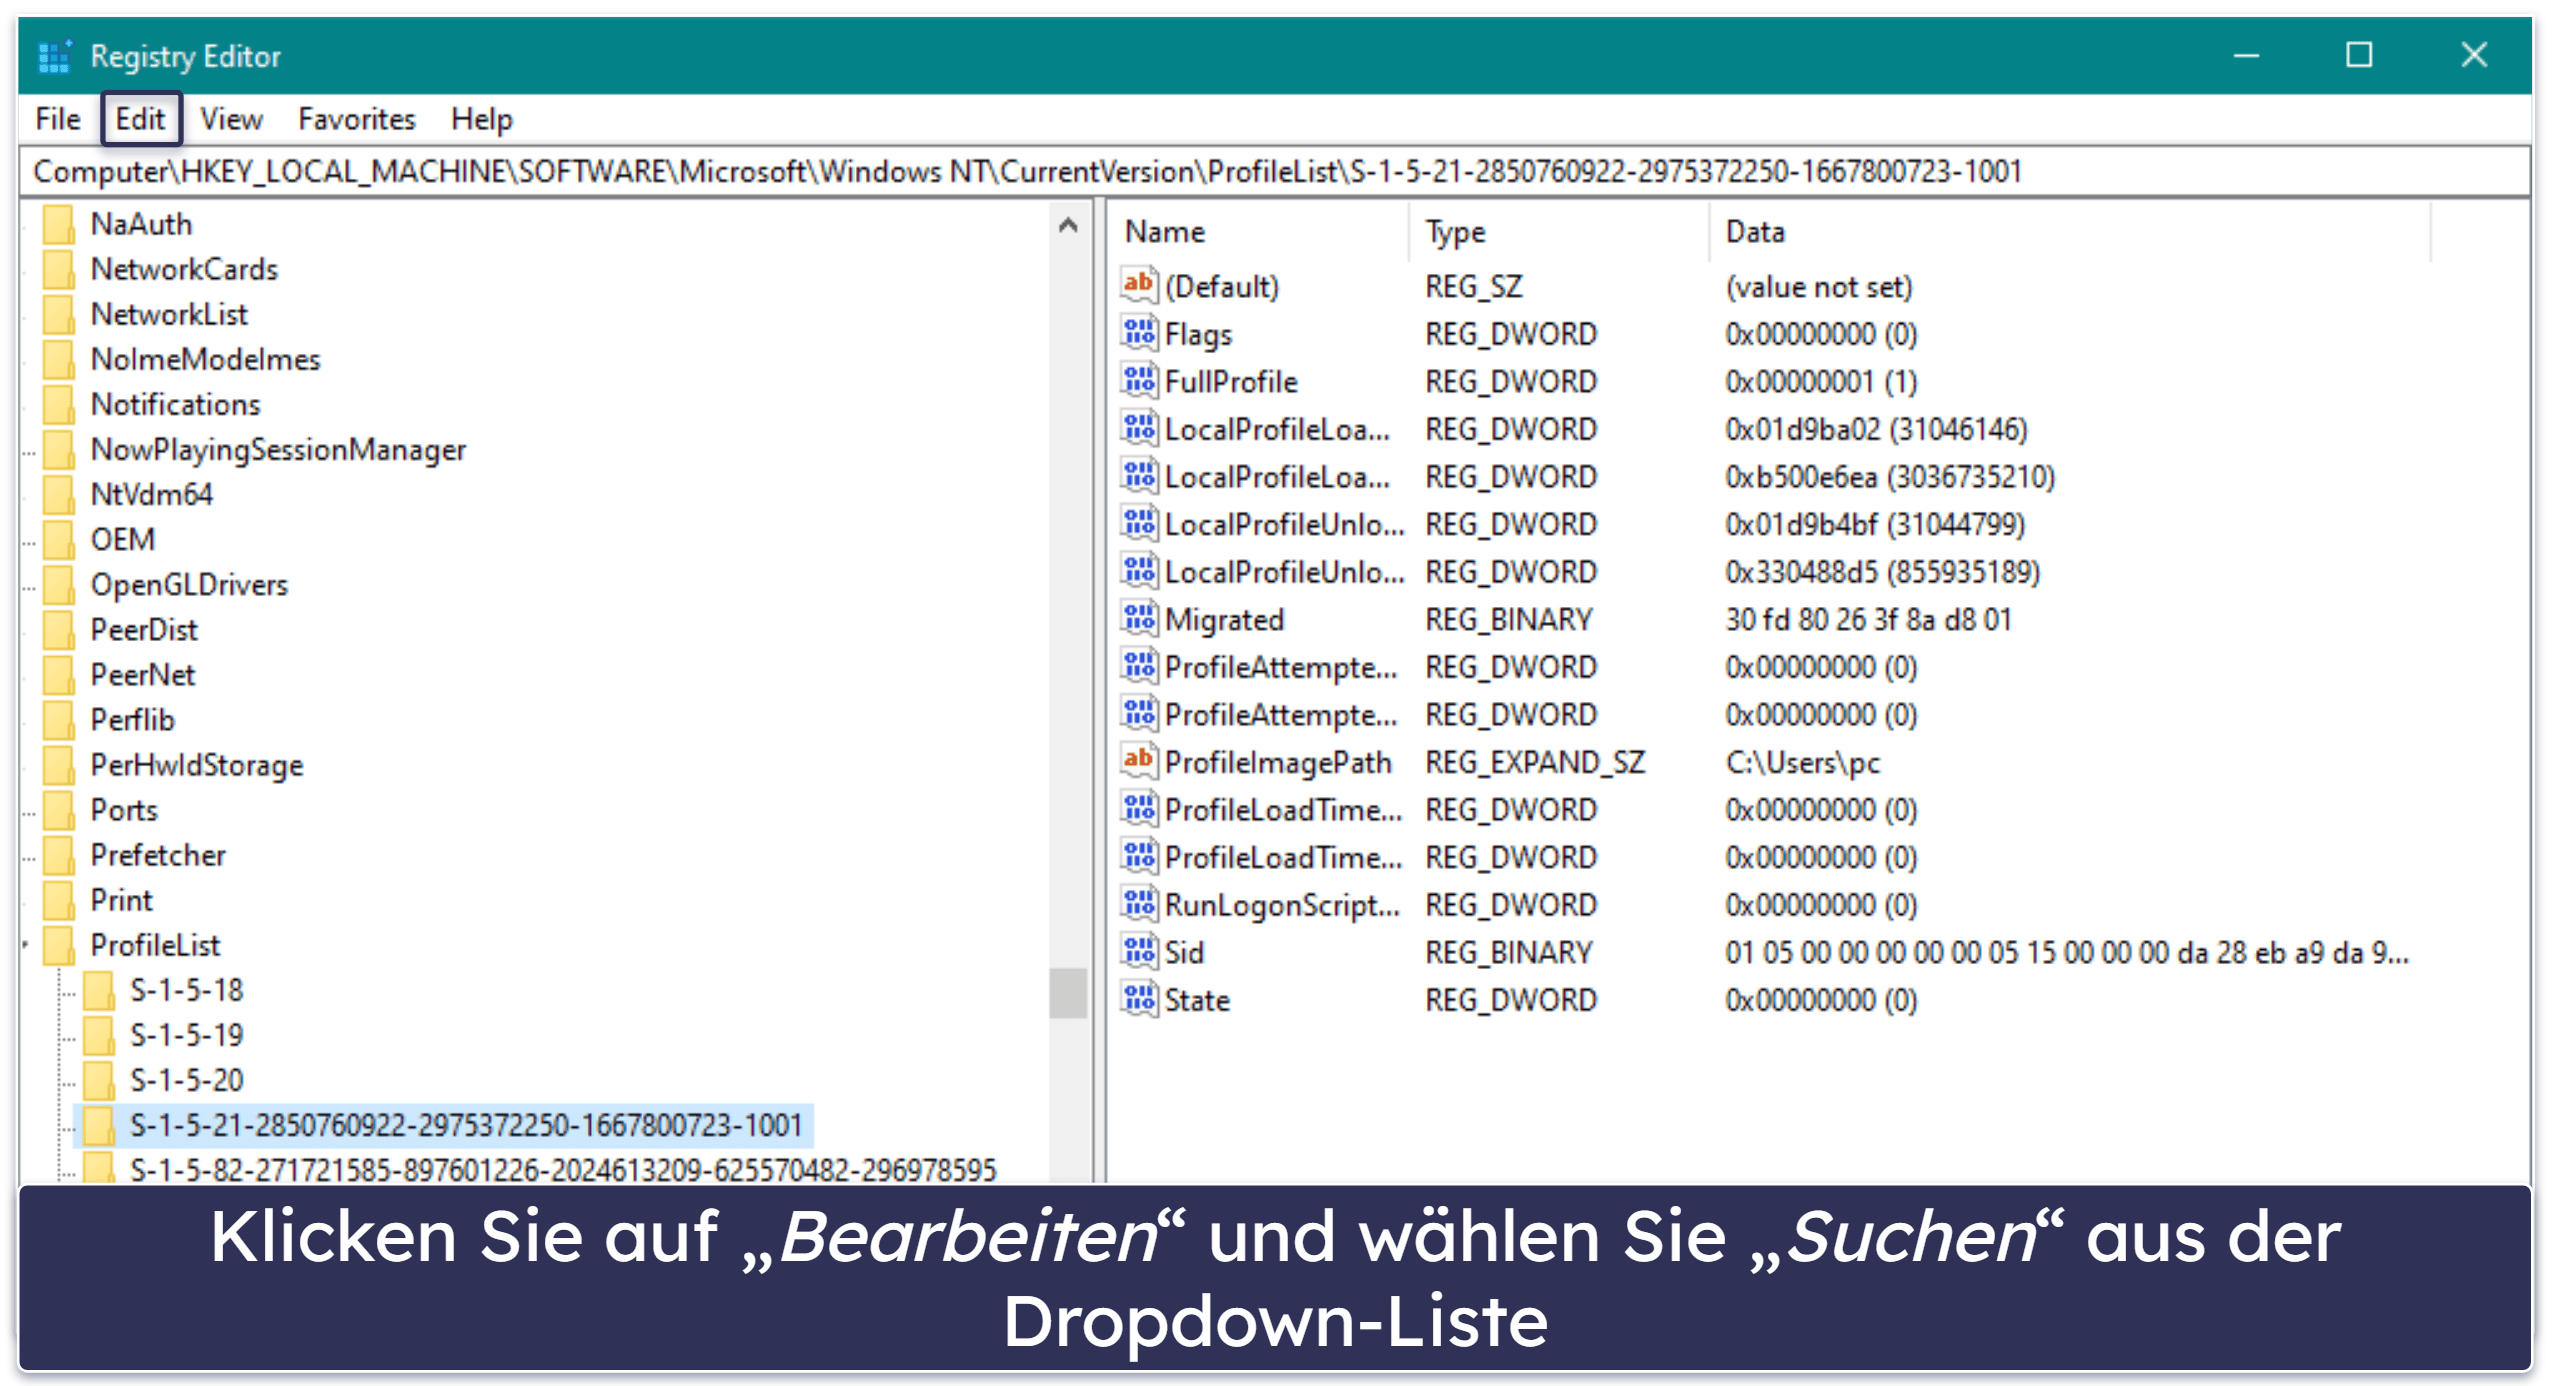Select the FullProfile value name

(1231, 381)
